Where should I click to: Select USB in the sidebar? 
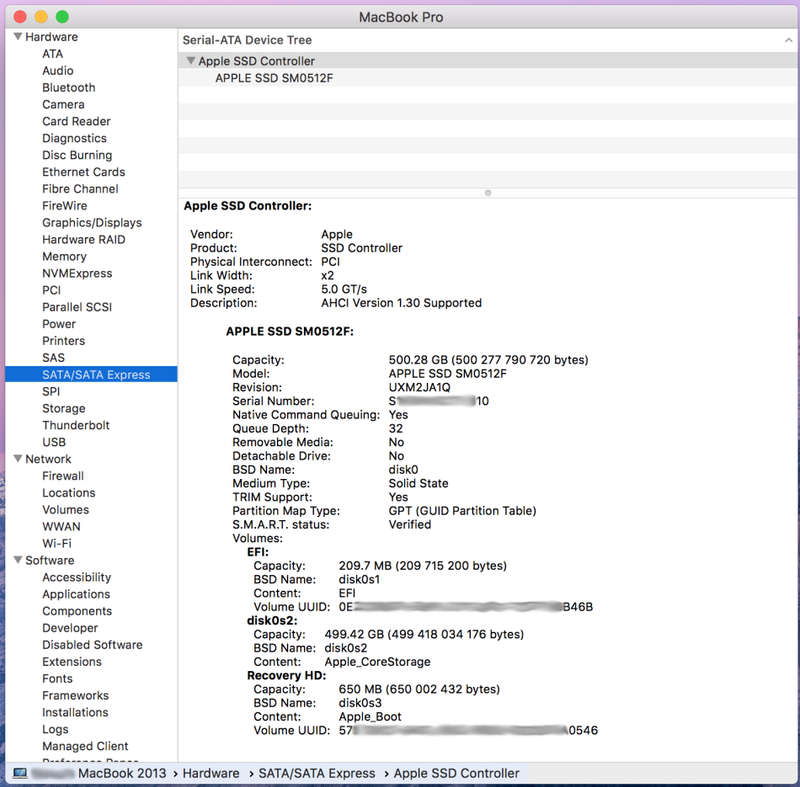pyautogui.click(x=54, y=442)
